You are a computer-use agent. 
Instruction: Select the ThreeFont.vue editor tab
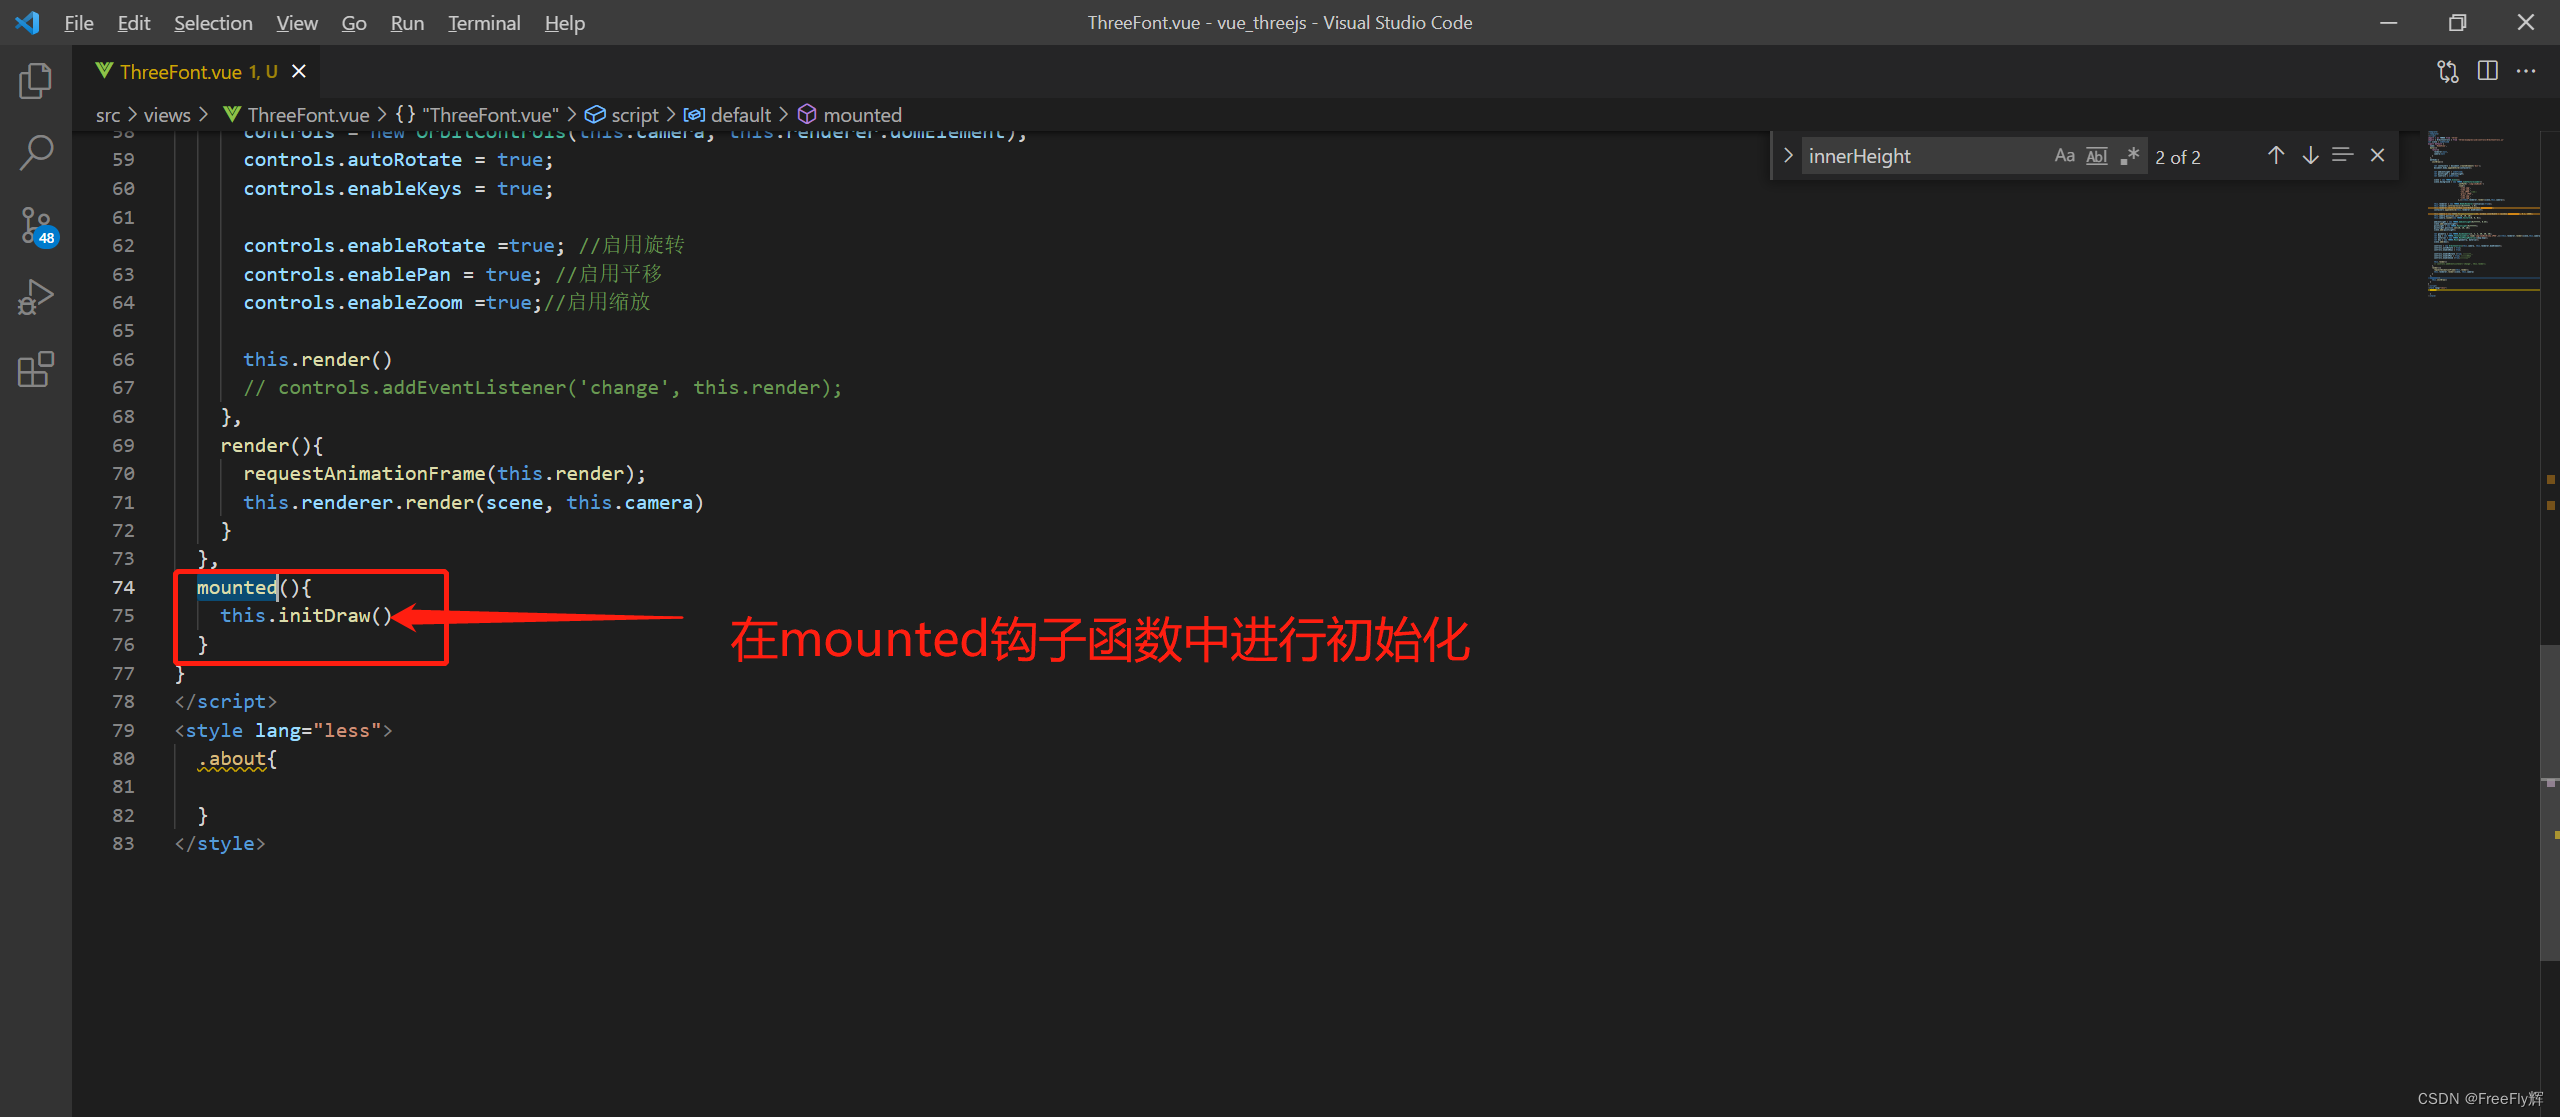(198, 71)
